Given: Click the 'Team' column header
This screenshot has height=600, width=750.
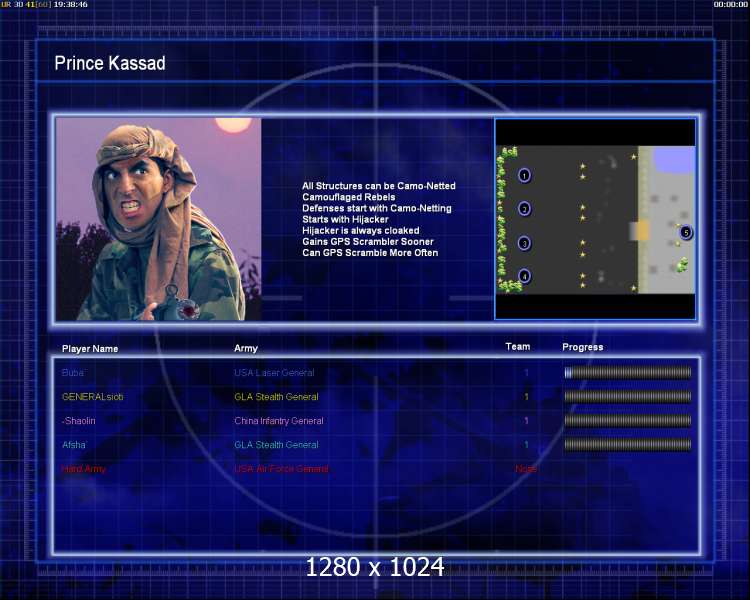Looking at the screenshot, I should pos(518,346).
